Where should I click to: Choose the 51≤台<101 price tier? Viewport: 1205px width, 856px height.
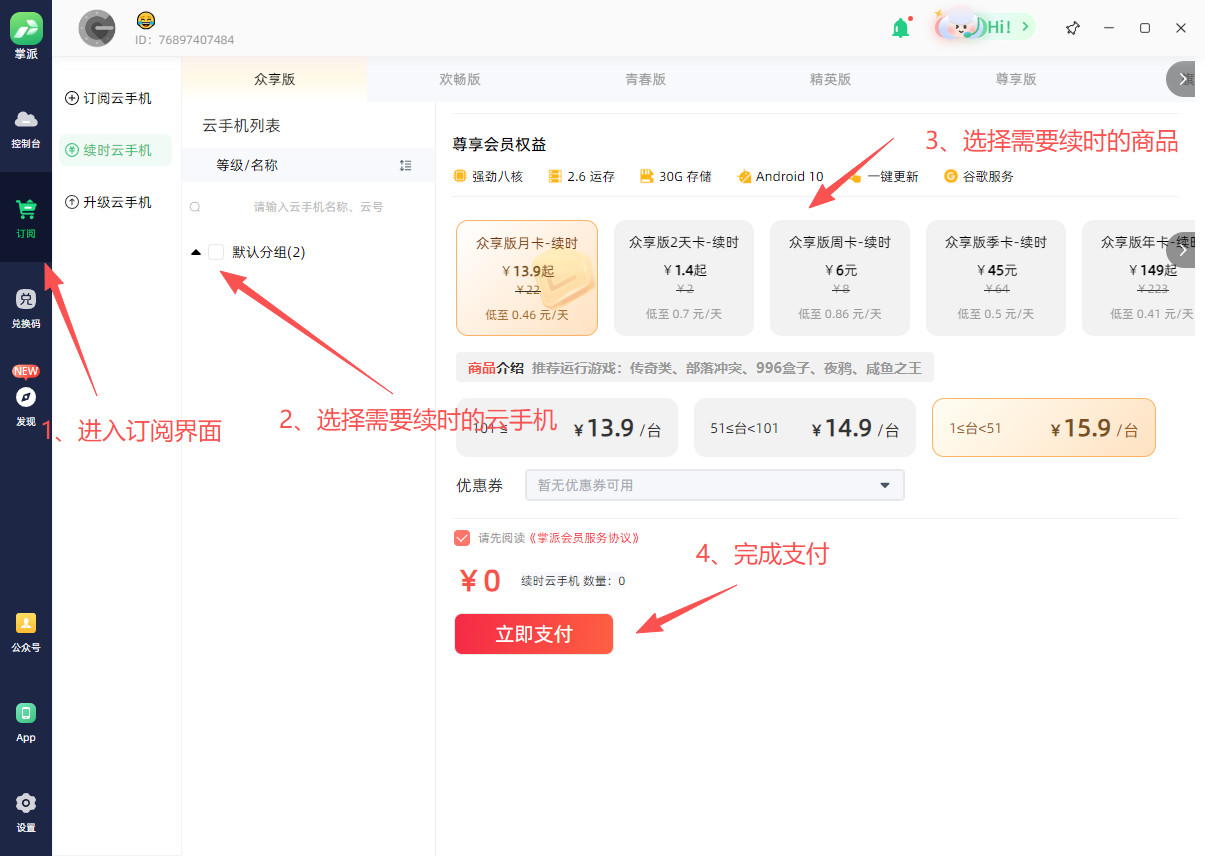pyautogui.click(x=805, y=428)
